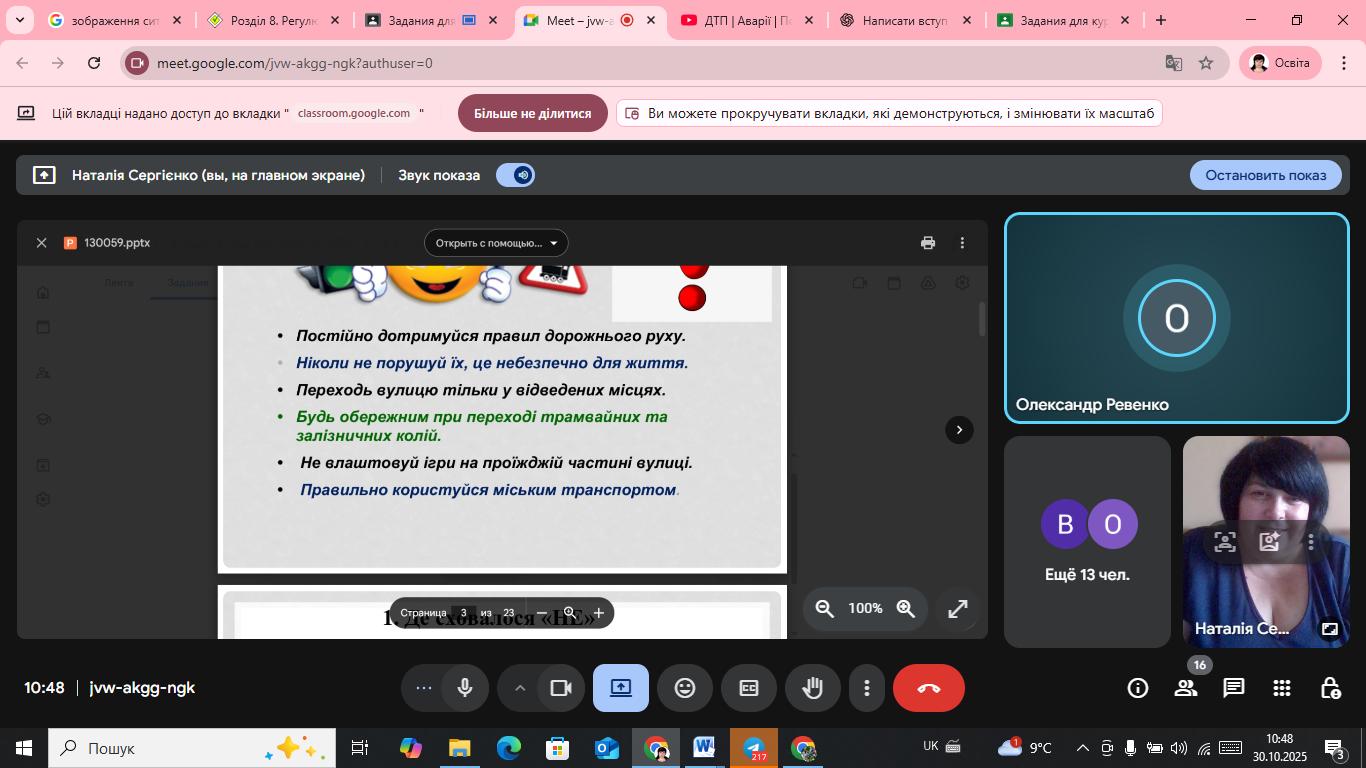1366x768 pixels.
Task: Open meeting details info icon
Action: point(1138,688)
